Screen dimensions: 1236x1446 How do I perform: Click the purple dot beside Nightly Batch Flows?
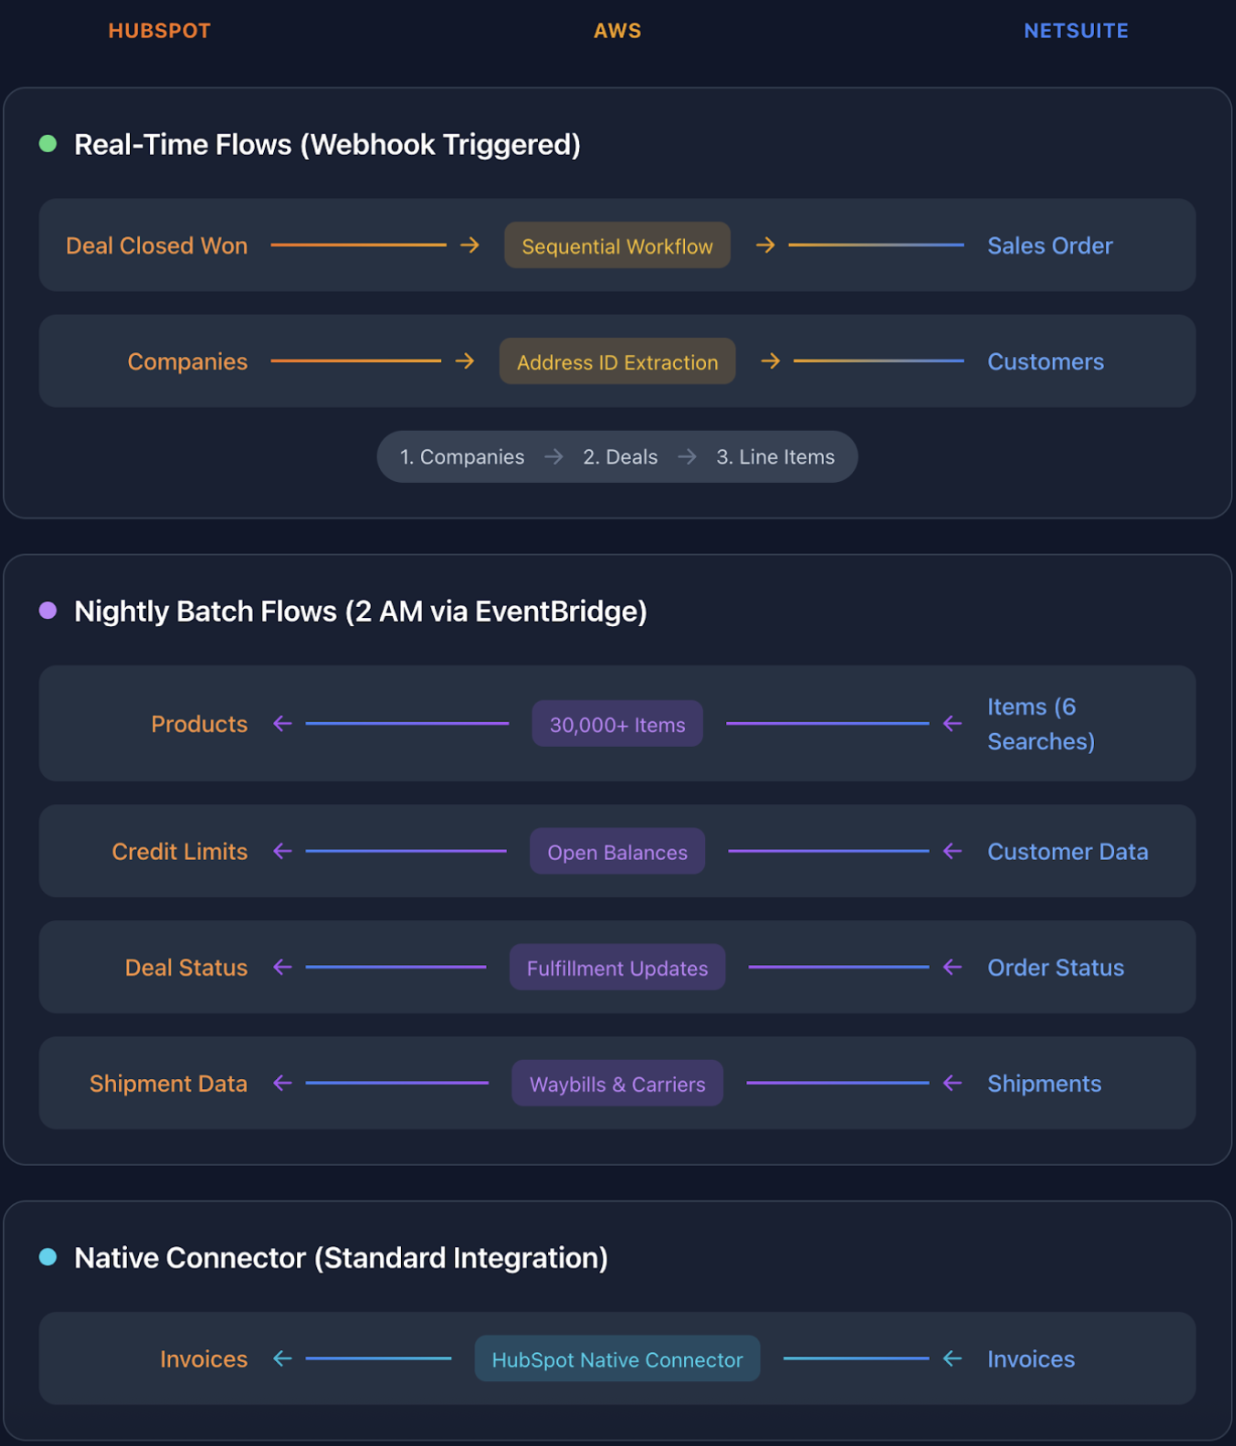pyautogui.click(x=48, y=611)
